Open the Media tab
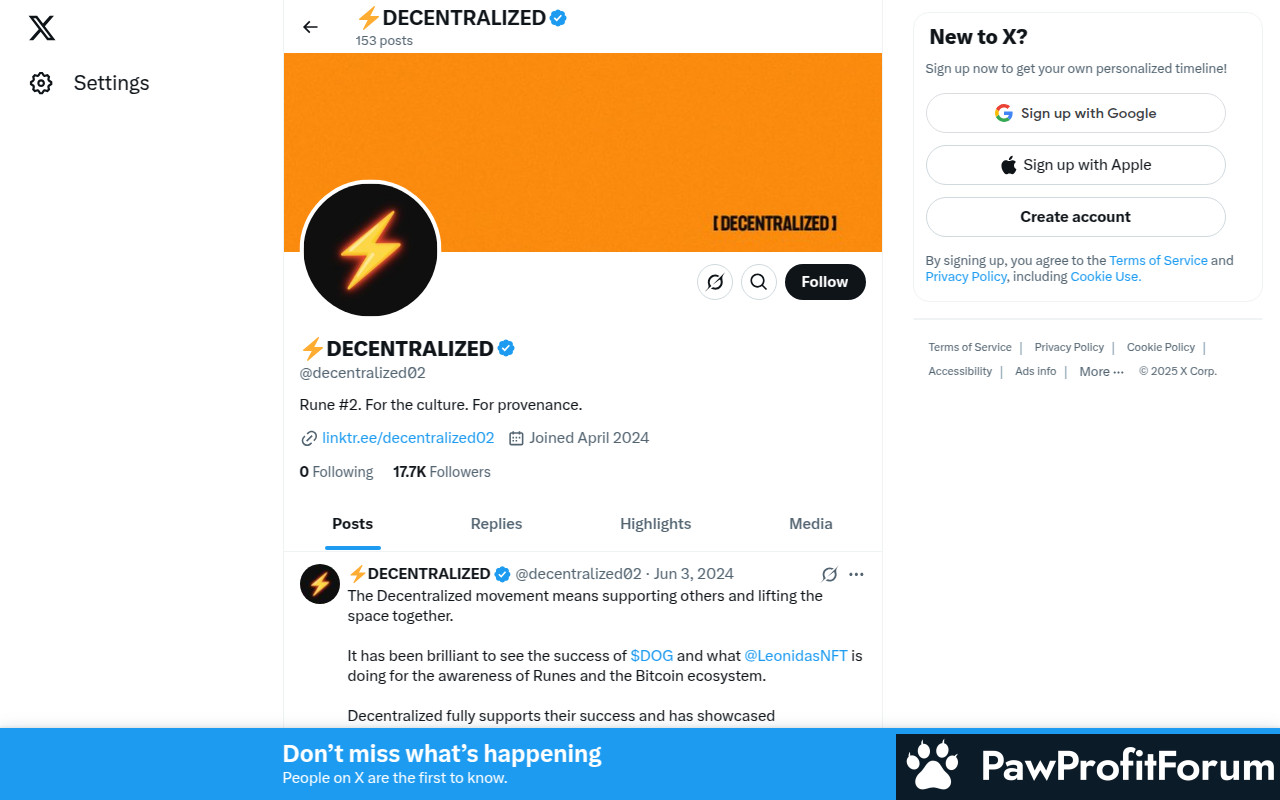The height and width of the screenshot is (800, 1280). coord(810,524)
